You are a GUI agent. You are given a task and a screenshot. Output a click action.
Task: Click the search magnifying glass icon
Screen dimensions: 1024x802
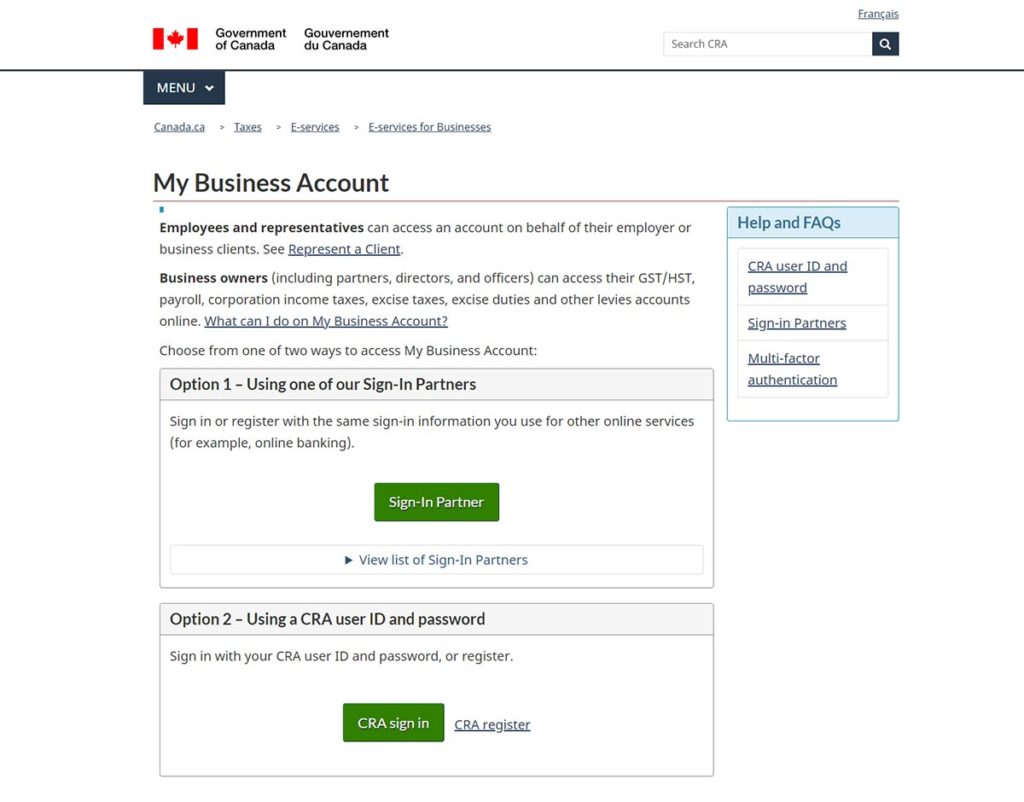885,44
